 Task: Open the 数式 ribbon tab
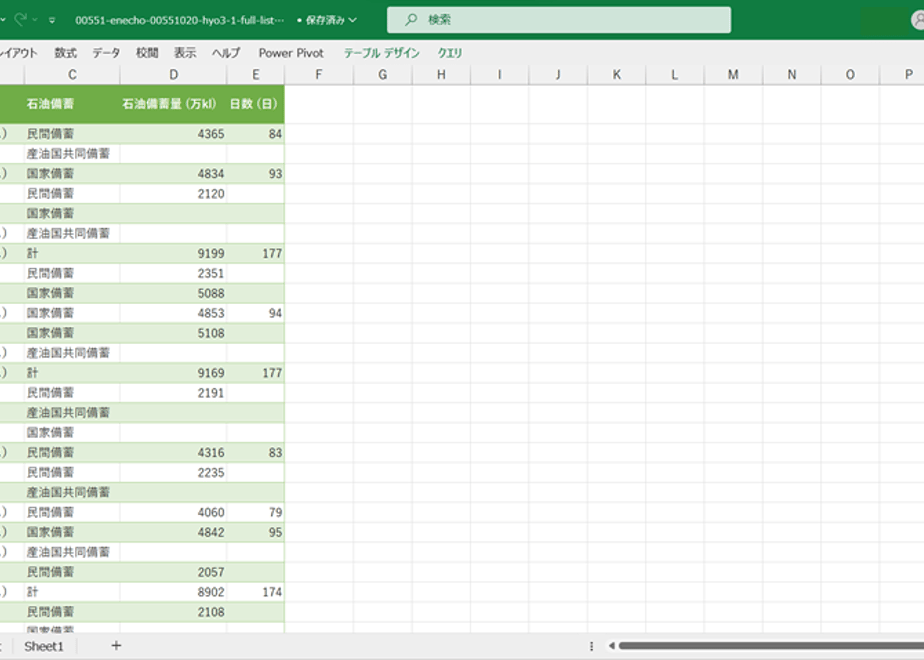click(65, 53)
